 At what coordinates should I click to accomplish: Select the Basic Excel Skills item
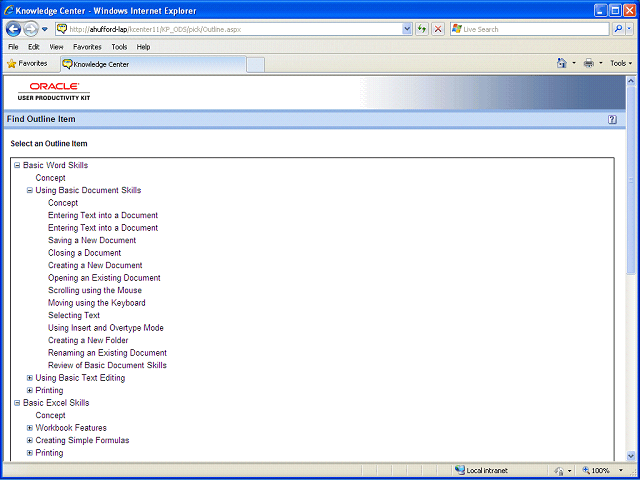[56, 403]
